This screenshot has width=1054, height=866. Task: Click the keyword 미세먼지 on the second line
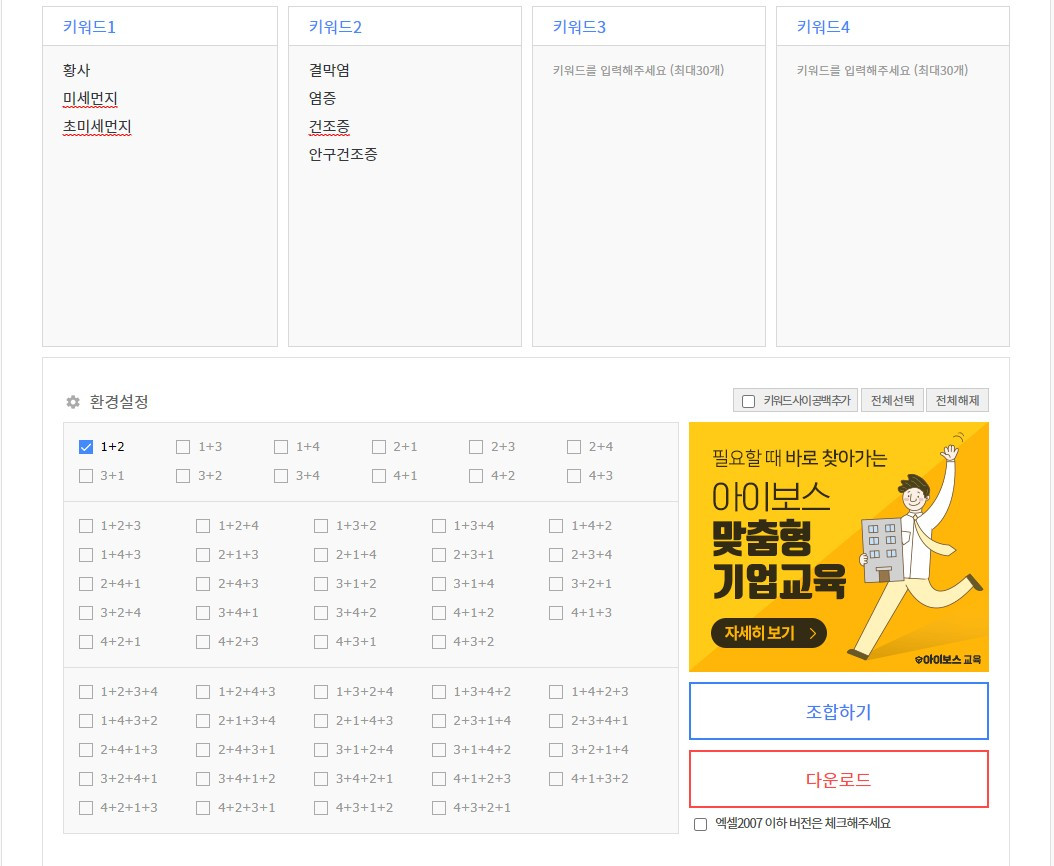[90, 99]
